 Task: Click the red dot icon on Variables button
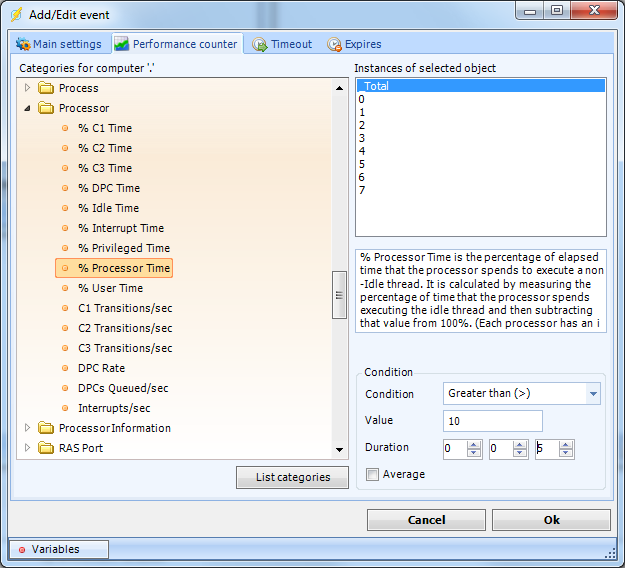tap(22, 550)
